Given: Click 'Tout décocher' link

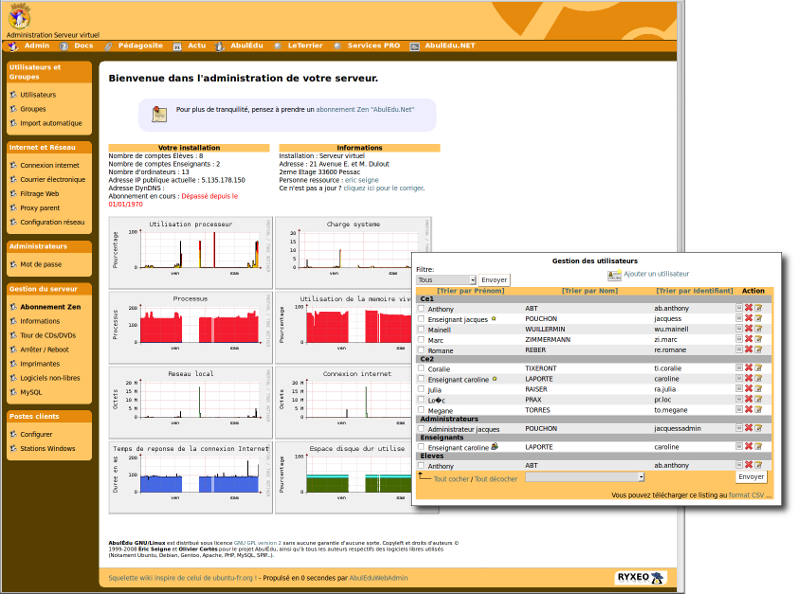Looking at the screenshot, I should [x=496, y=479].
